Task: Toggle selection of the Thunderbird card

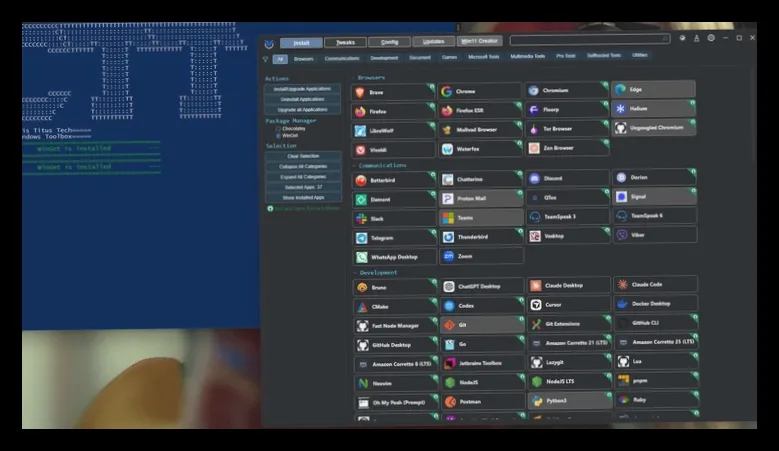Action: [x=481, y=237]
